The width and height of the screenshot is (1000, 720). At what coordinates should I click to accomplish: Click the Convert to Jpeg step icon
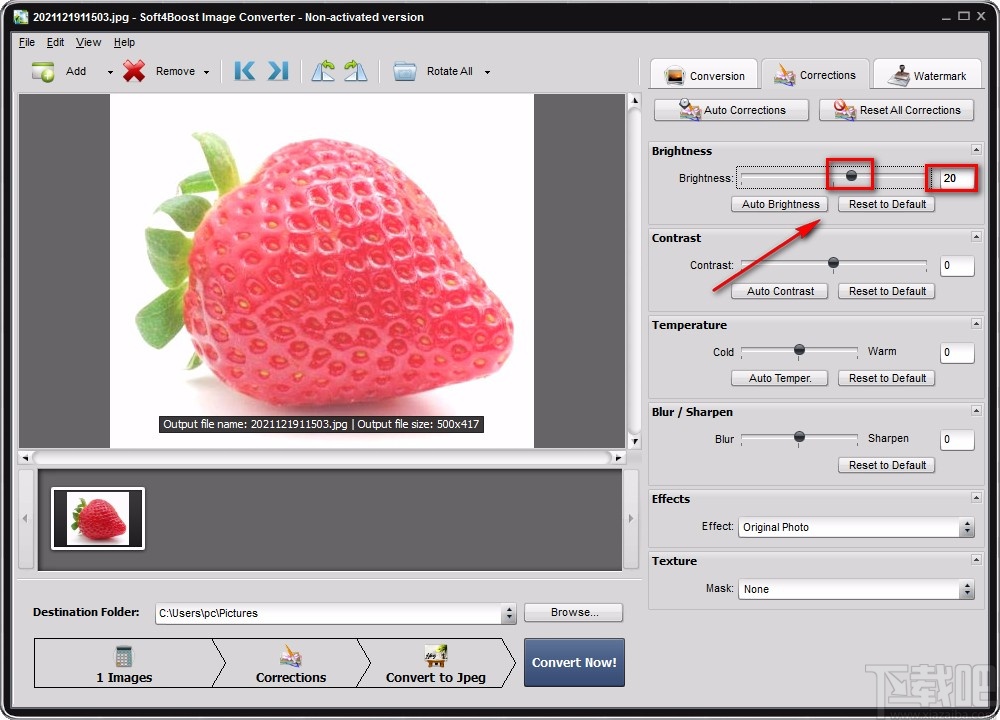(435, 656)
